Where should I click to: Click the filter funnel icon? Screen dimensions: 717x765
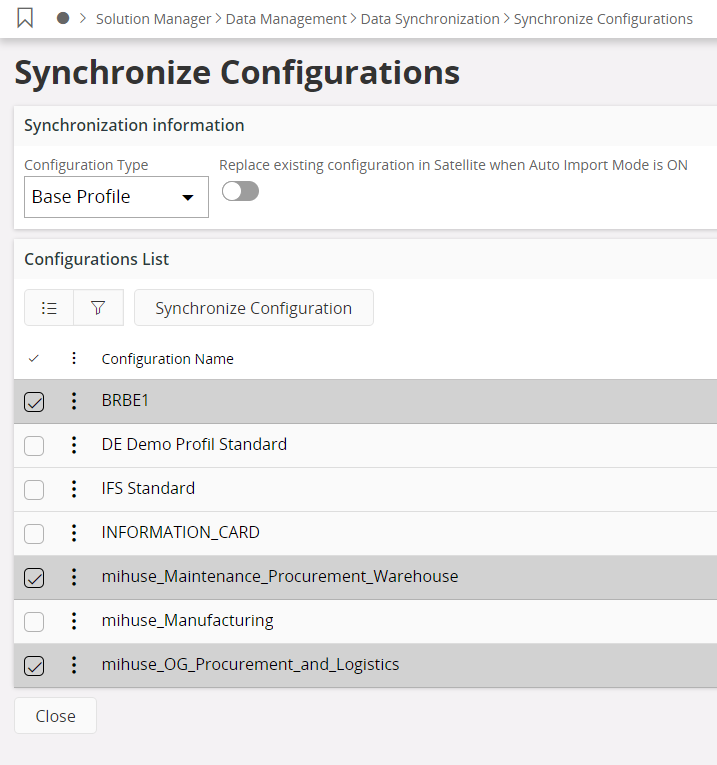tap(98, 308)
